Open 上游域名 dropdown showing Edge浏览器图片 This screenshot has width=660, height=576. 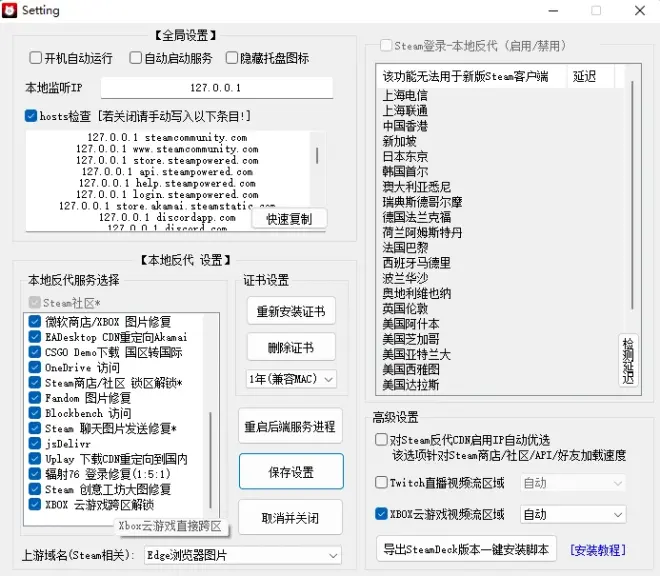[242, 555]
